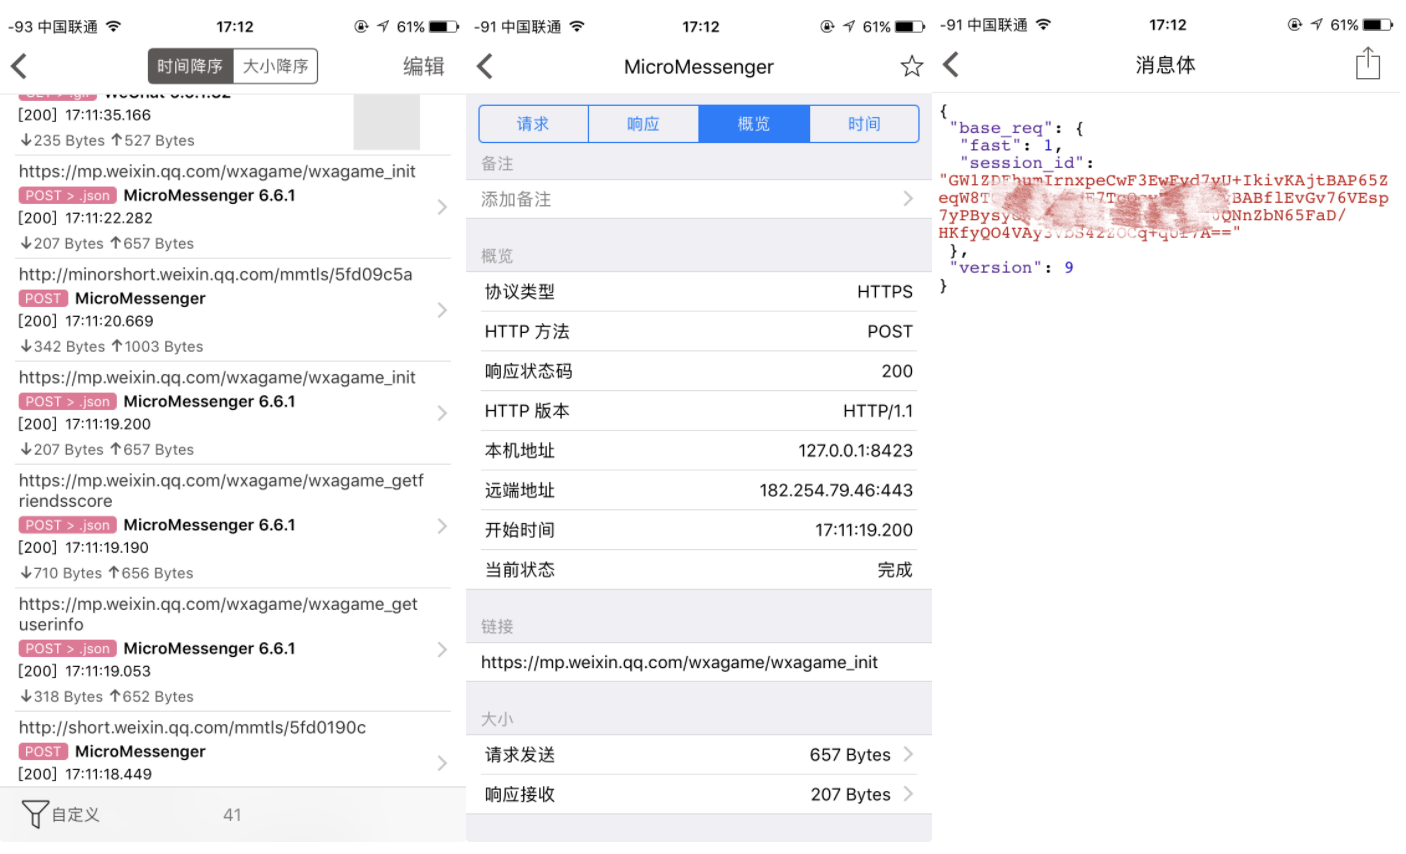Screen dimensions: 1406x854
Task: Share the message body via the share icon
Action: click(1367, 64)
